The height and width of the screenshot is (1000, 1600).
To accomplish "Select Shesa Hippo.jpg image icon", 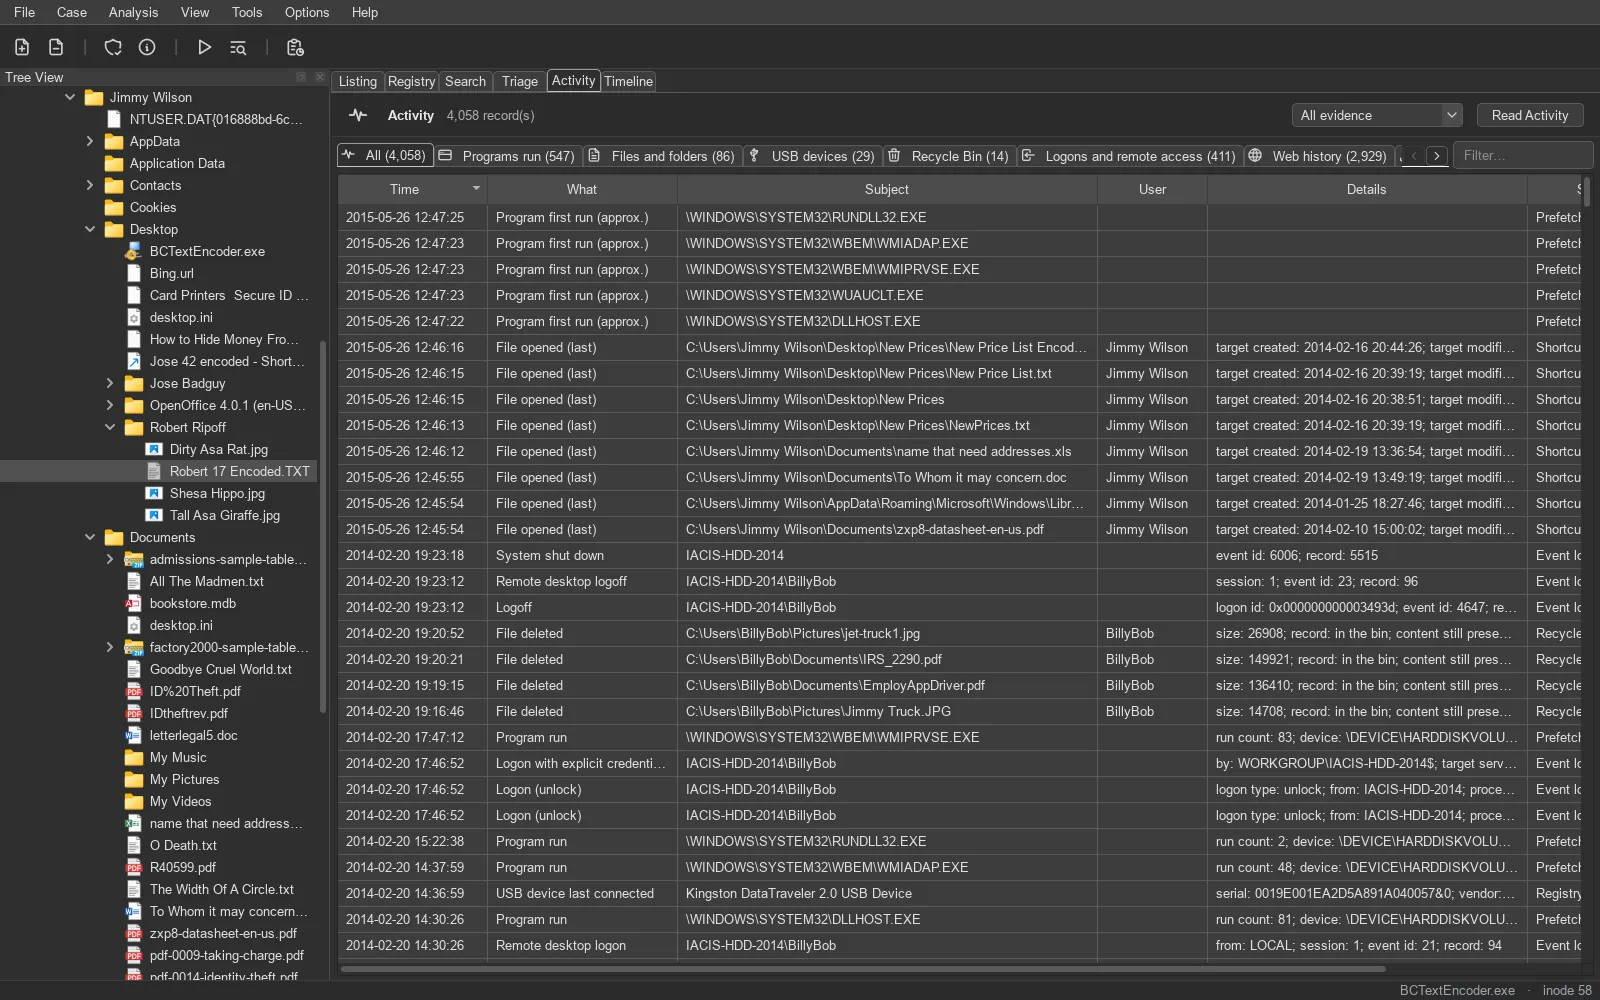I will coord(154,493).
